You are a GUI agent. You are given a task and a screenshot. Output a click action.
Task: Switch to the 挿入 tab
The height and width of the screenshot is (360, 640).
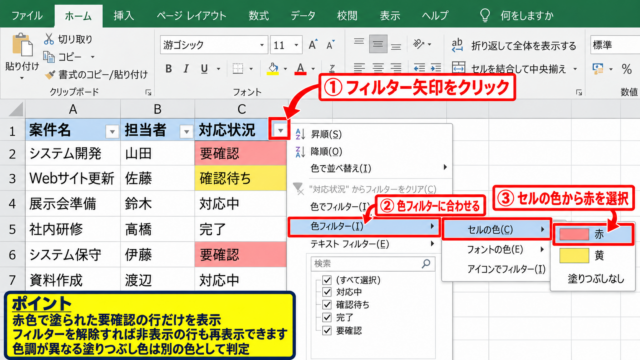124,16
